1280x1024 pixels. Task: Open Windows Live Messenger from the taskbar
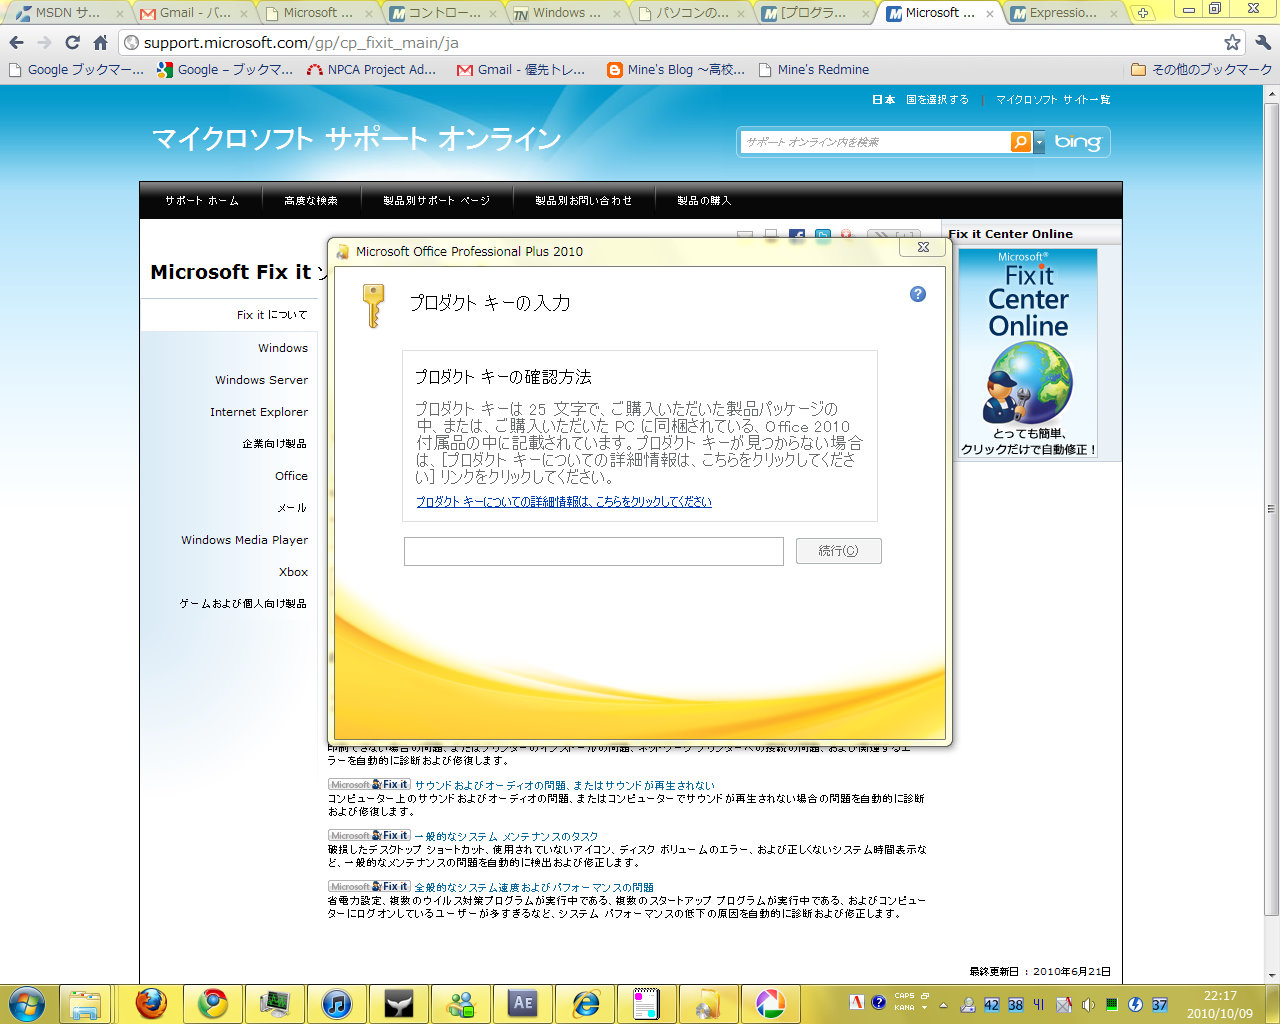coord(461,1003)
